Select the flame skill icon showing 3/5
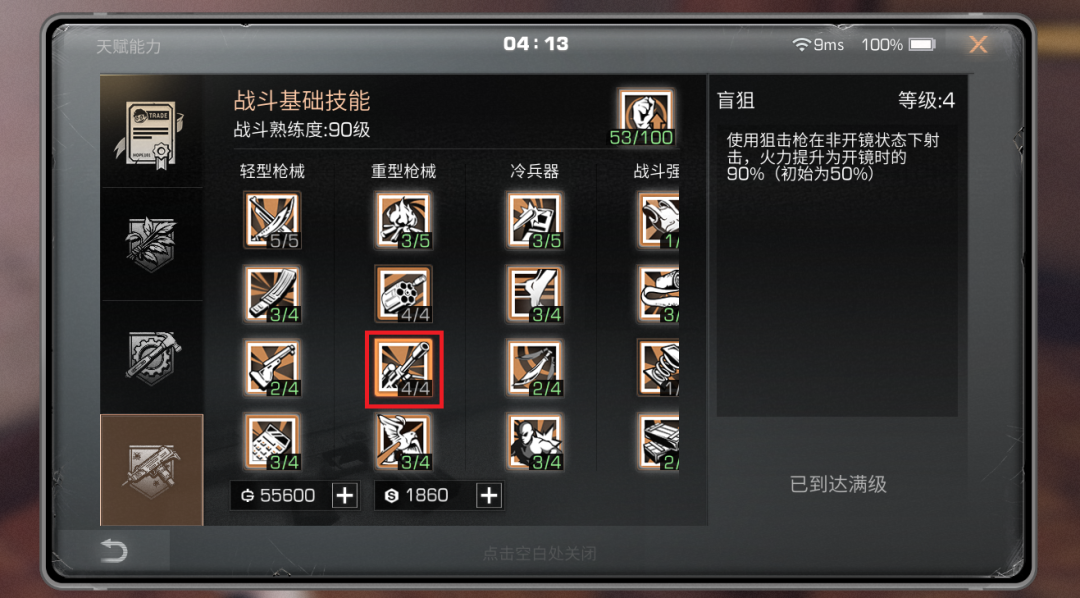Image resolution: width=1080 pixels, height=598 pixels. [x=404, y=220]
